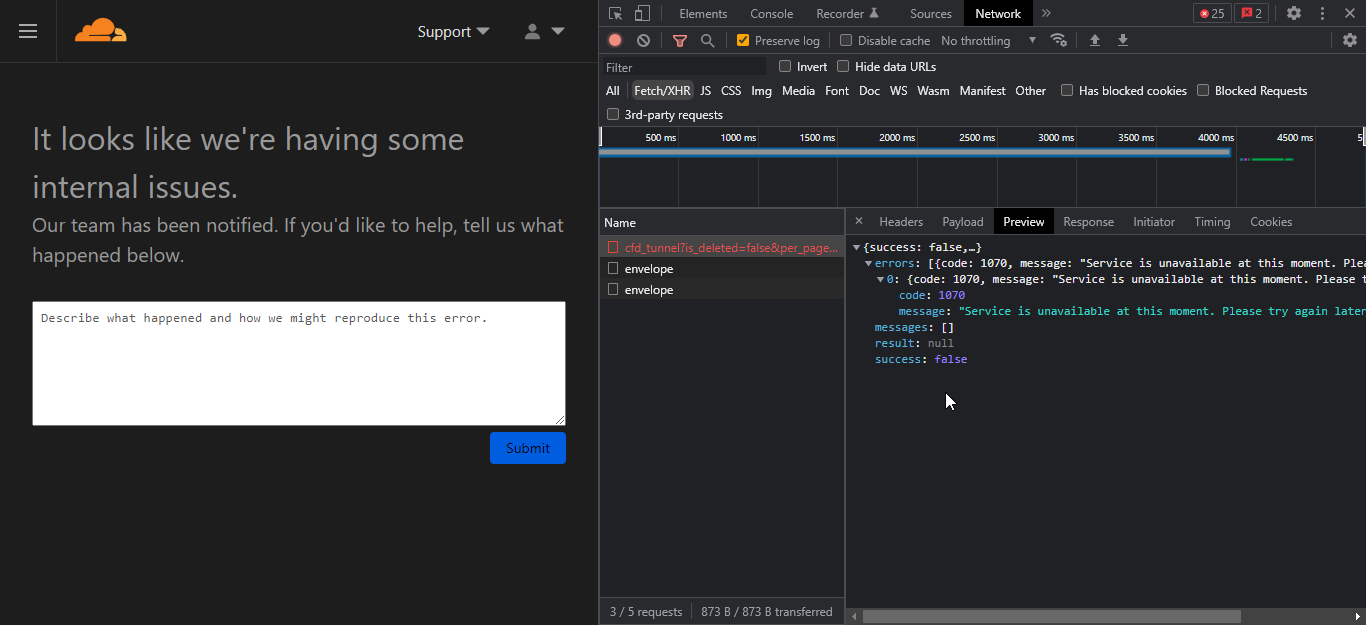The width and height of the screenshot is (1366, 625).
Task: Open DevTools settings gear
Action: 1294,13
